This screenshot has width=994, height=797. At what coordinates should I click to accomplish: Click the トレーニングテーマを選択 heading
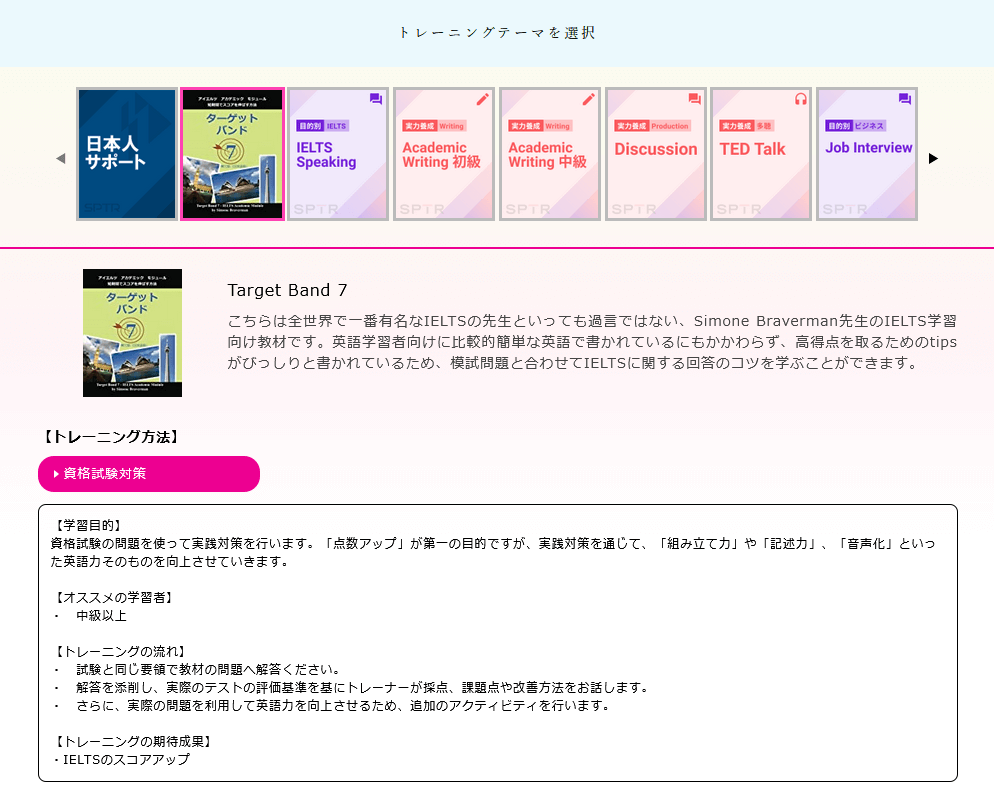(x=497, y=32)
